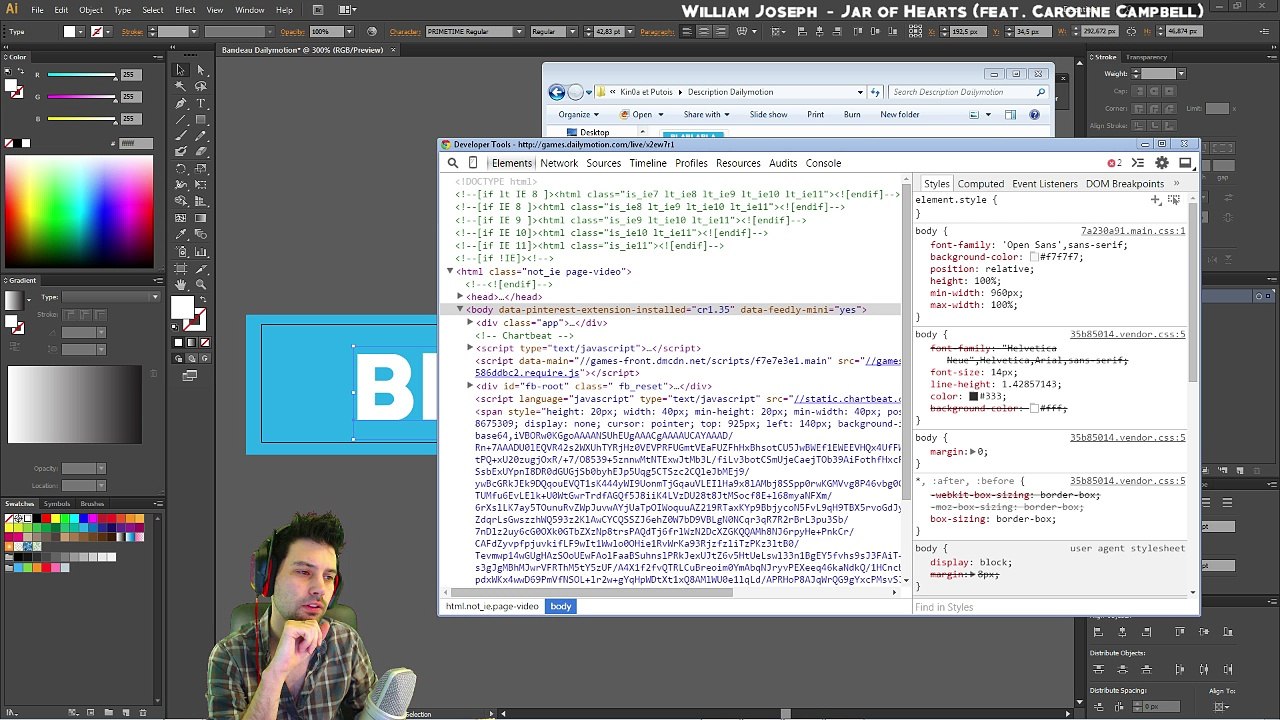The height and width of the screenshot is (720, 1280).
Task: Click the Explorer Slide show button
Action: pyautogui.click(x=768, y=114)
